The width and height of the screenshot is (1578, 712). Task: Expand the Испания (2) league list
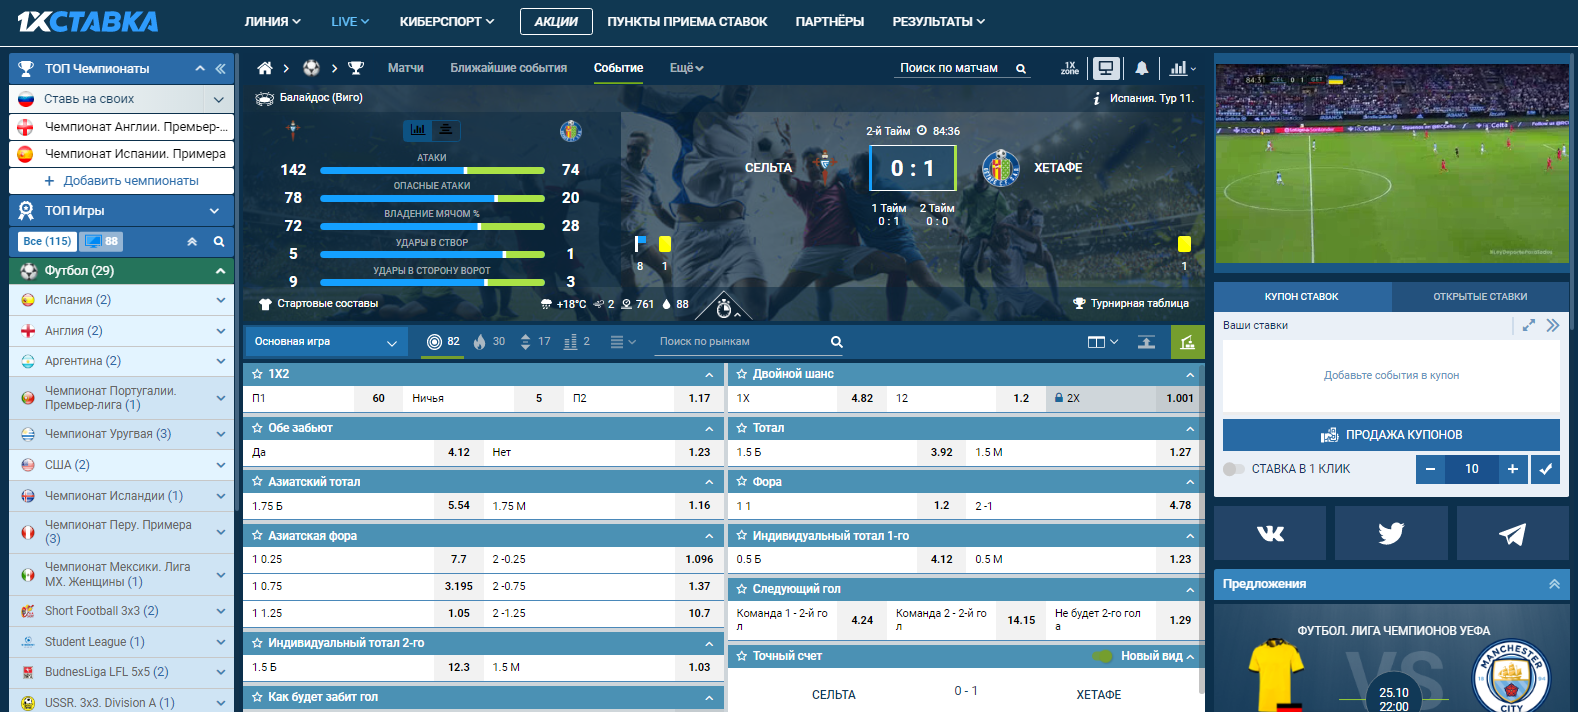(220, 300)
